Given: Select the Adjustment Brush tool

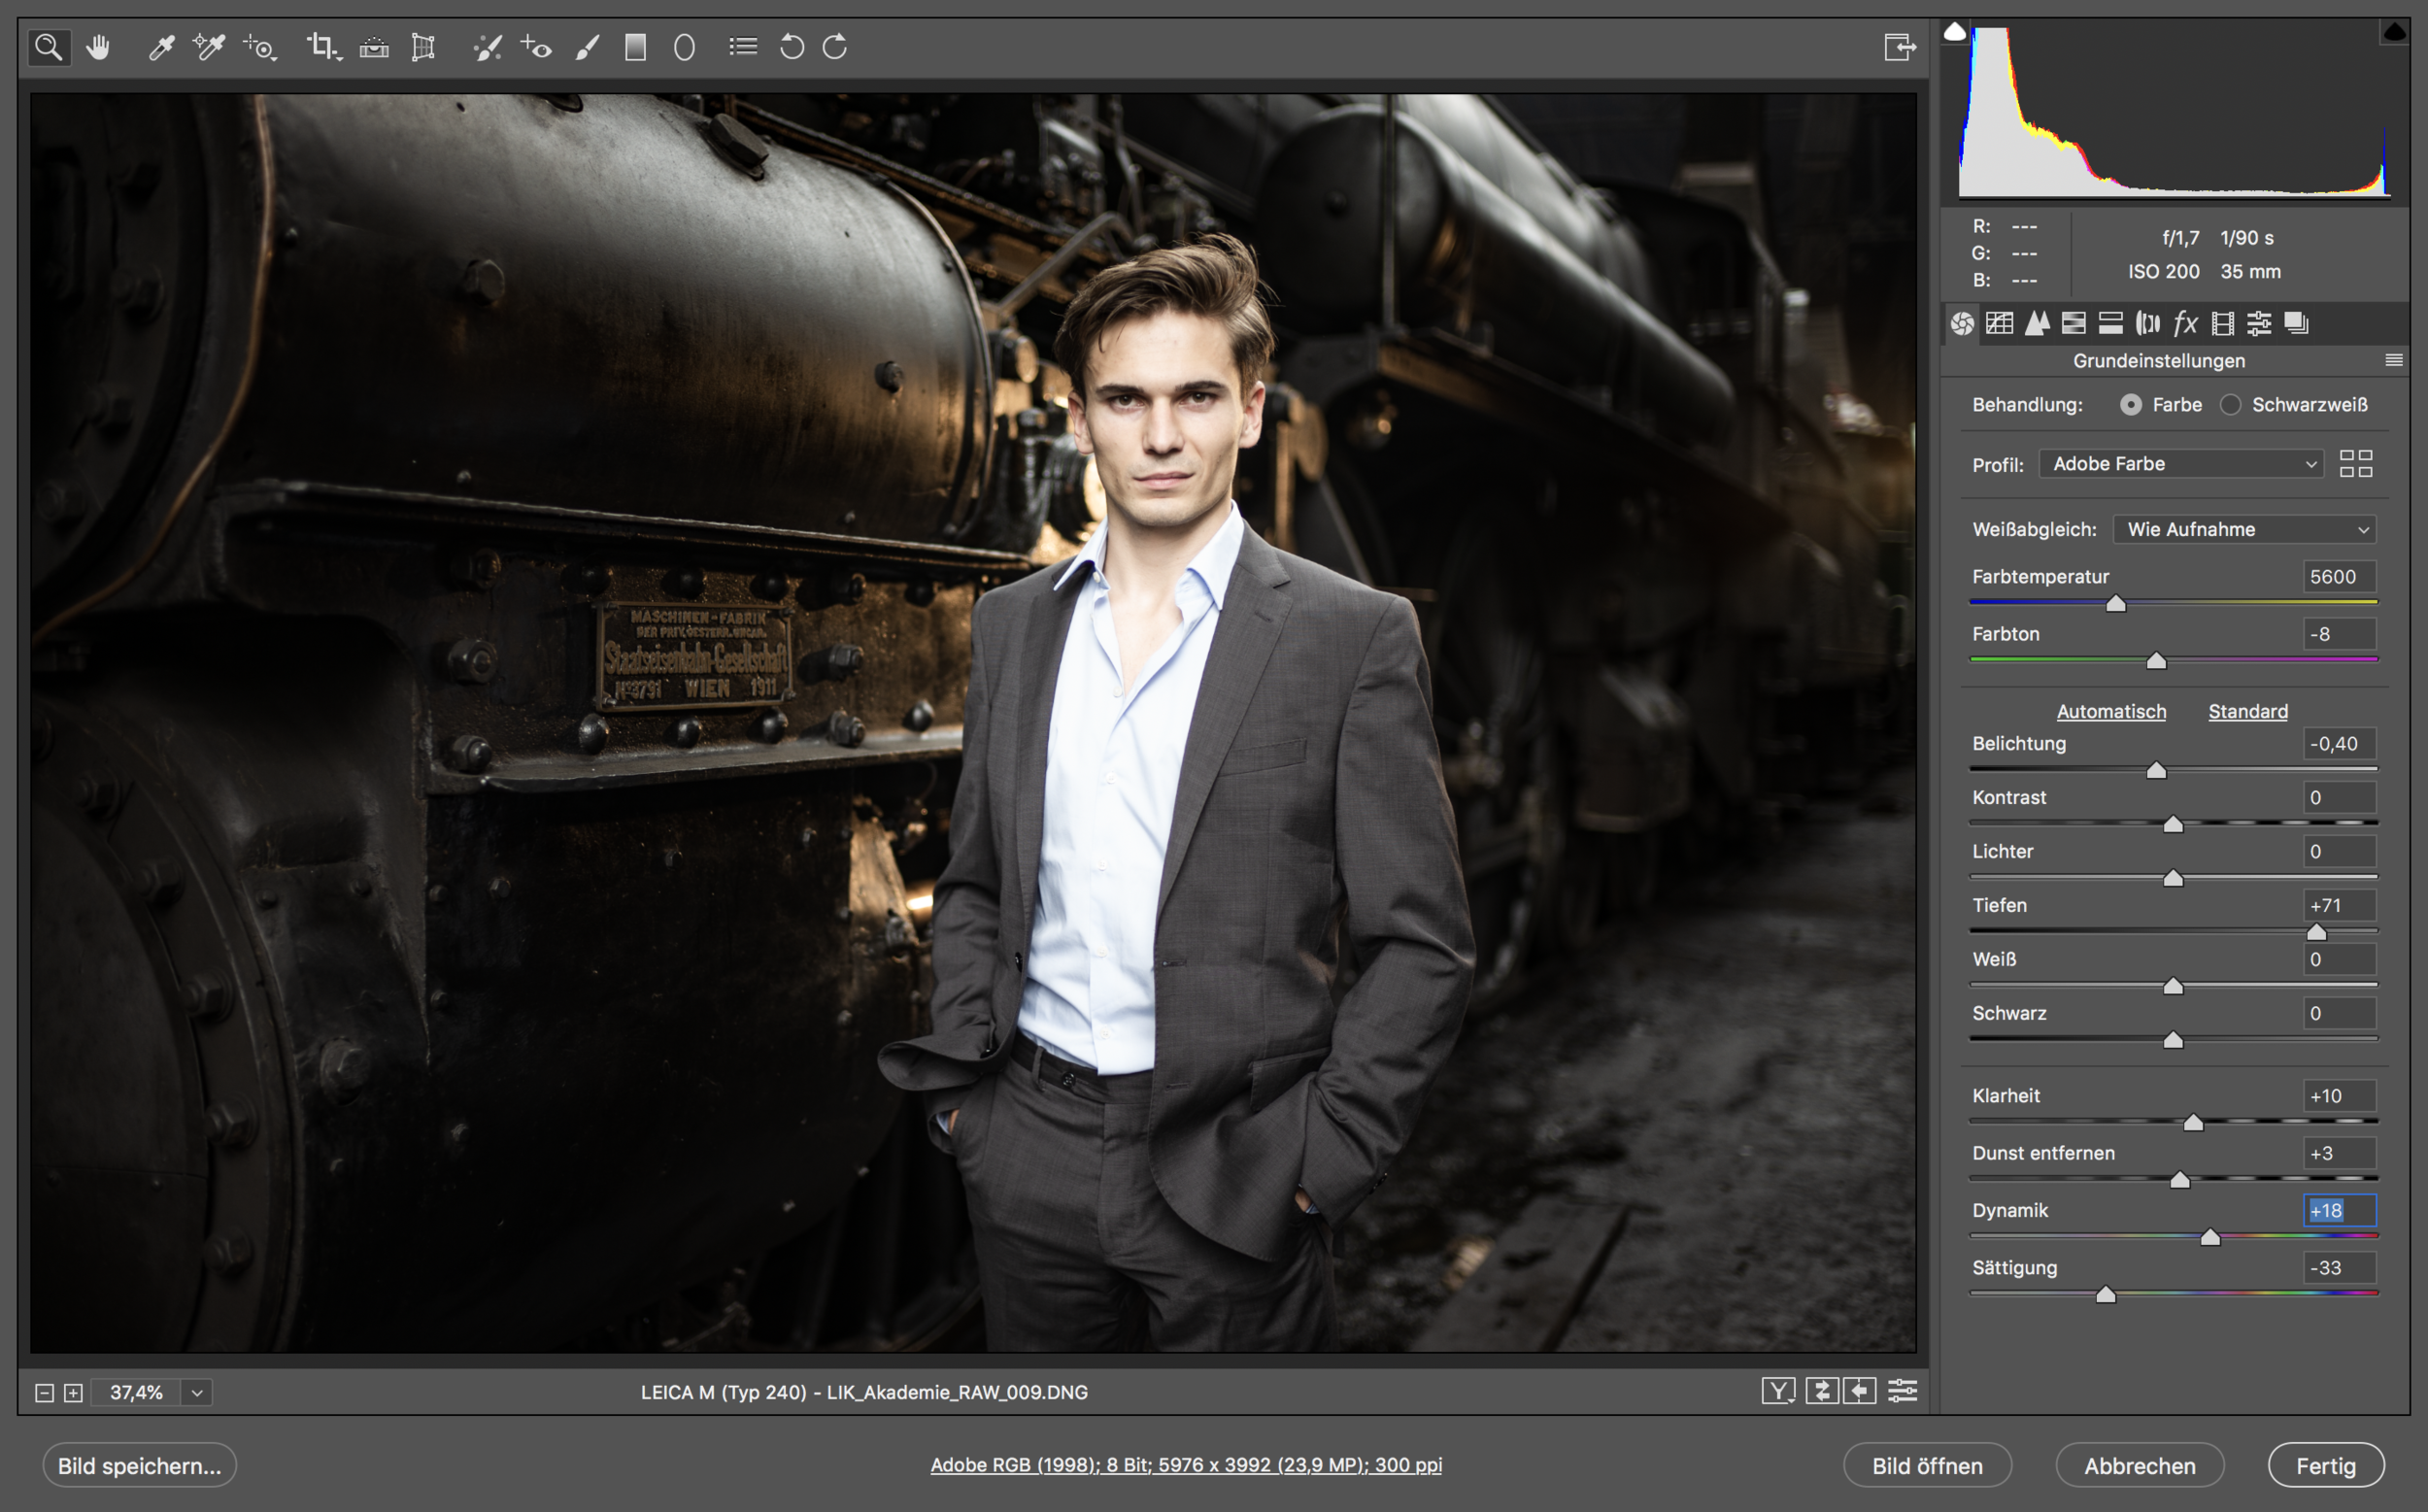Looking at the screenshot, I should pyautogui.click(x=588, y=47).
